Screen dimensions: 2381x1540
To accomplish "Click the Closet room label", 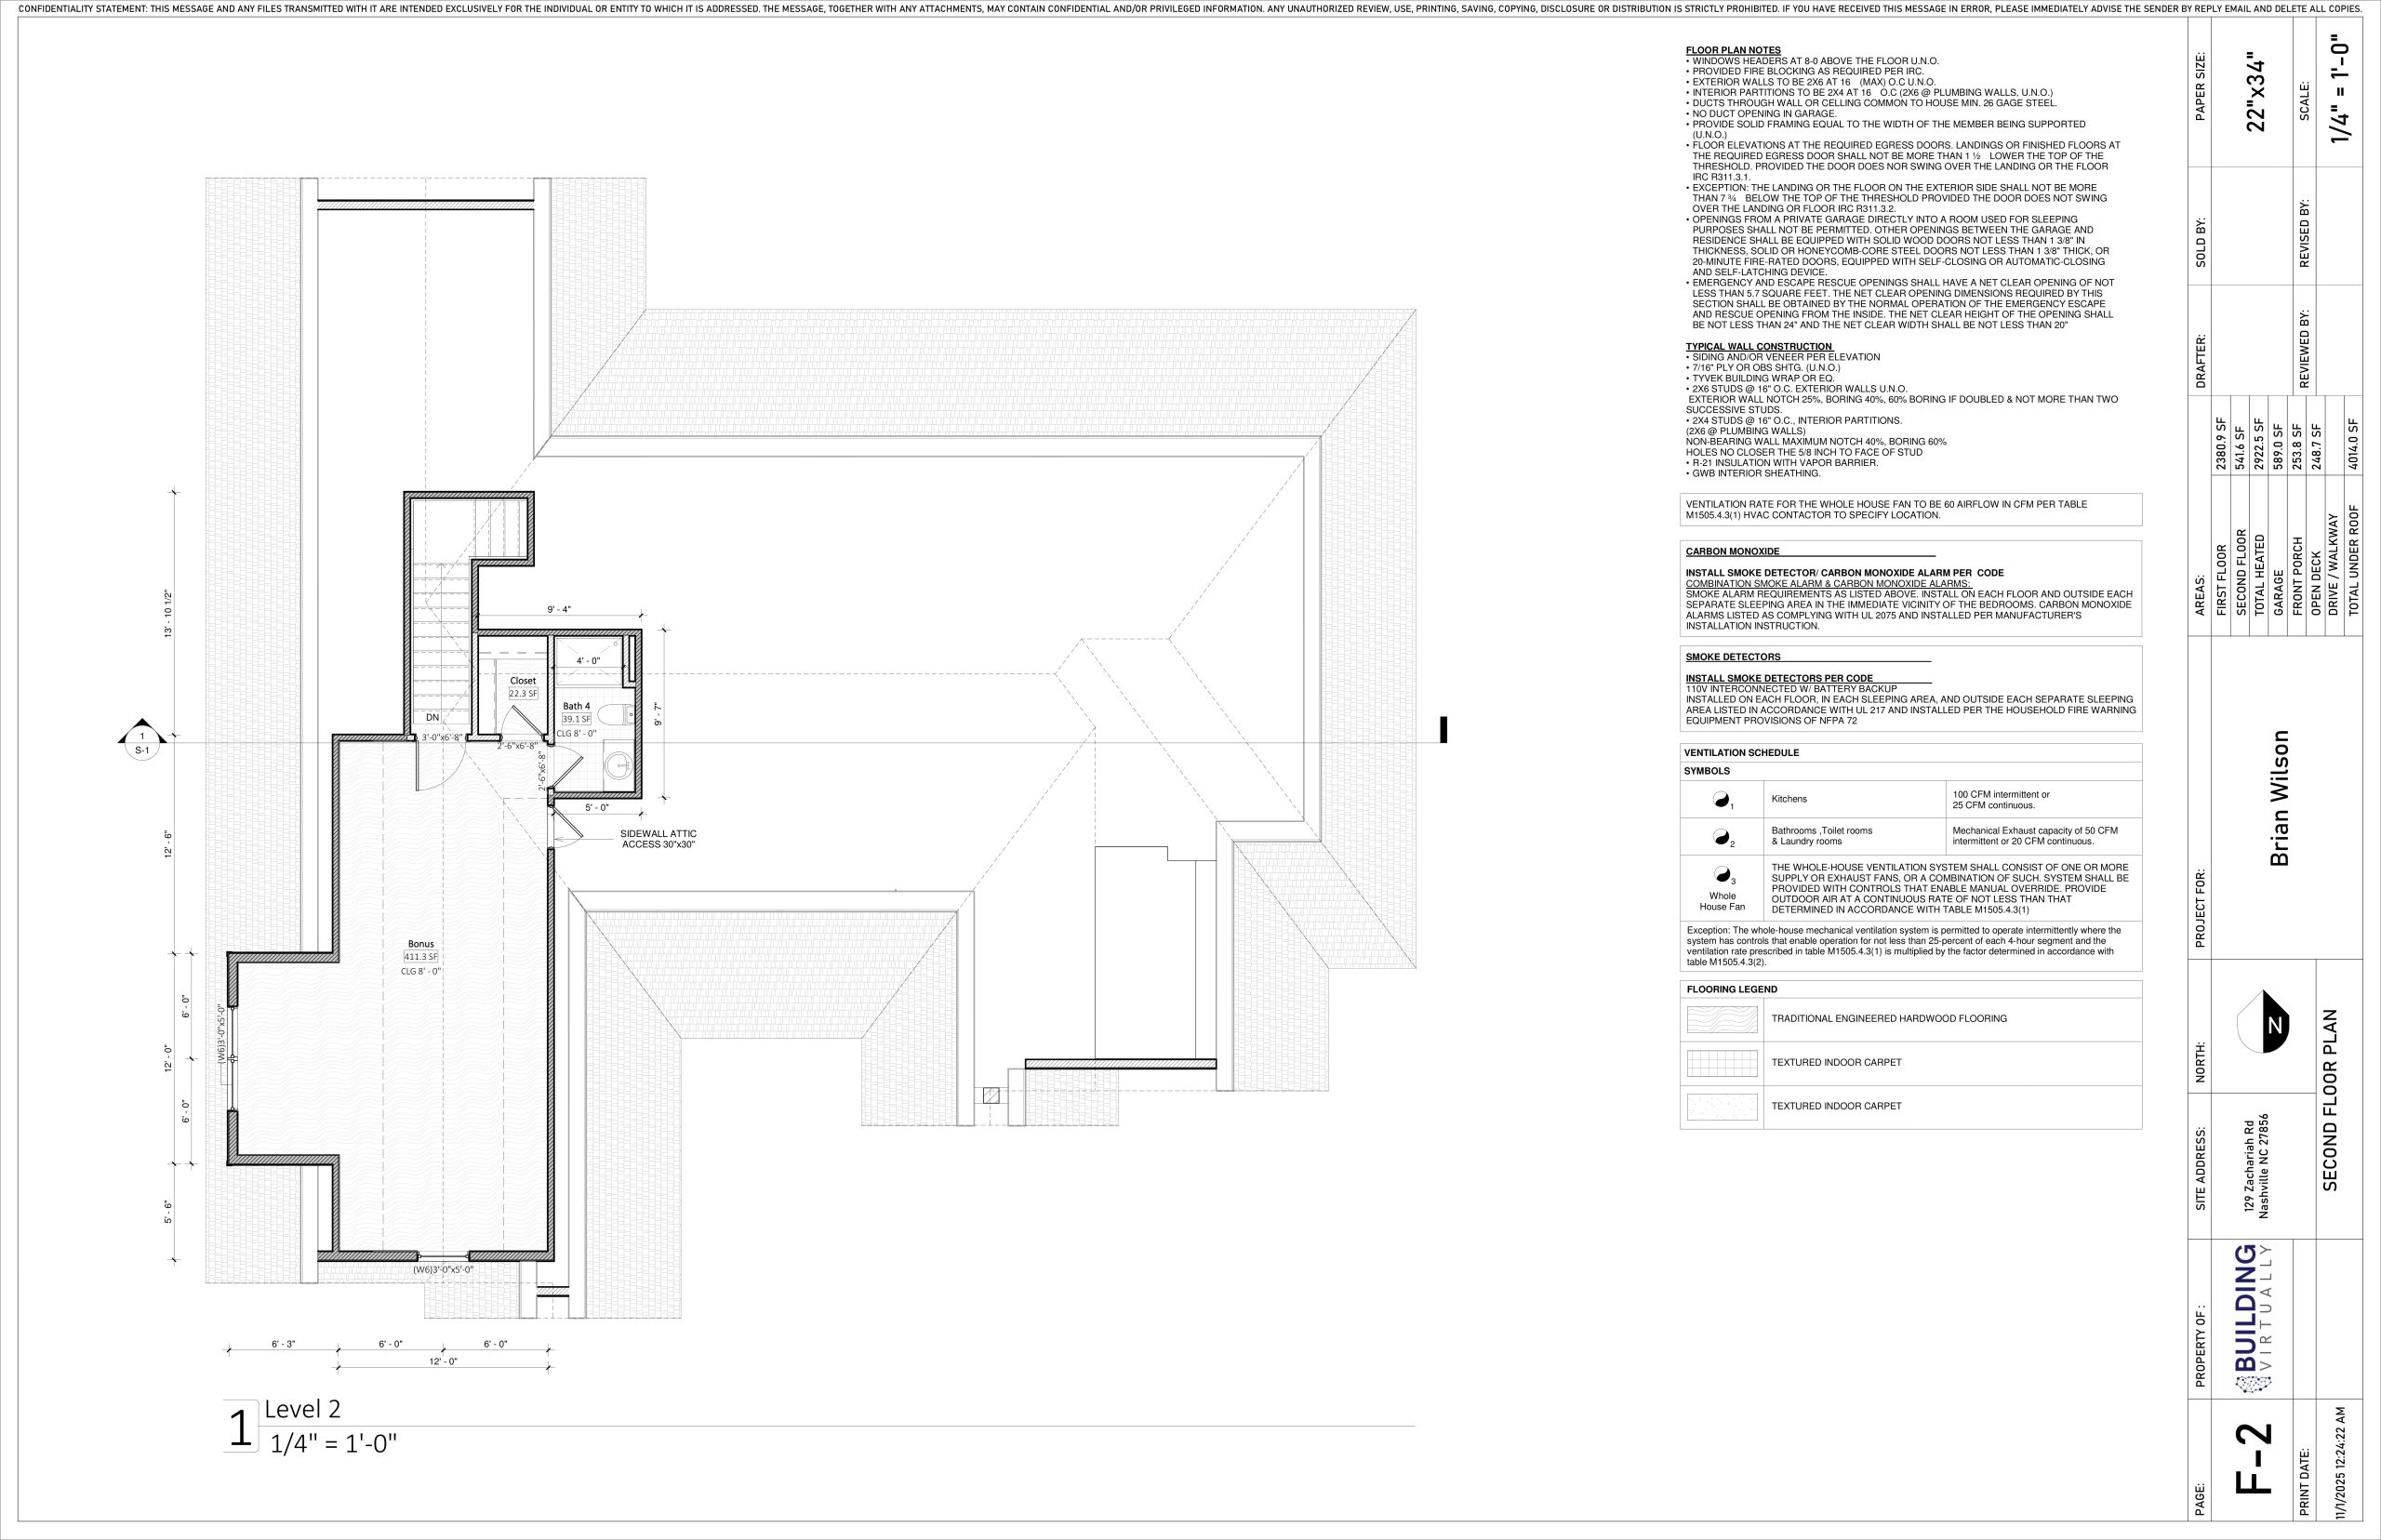I will point(523,681).
